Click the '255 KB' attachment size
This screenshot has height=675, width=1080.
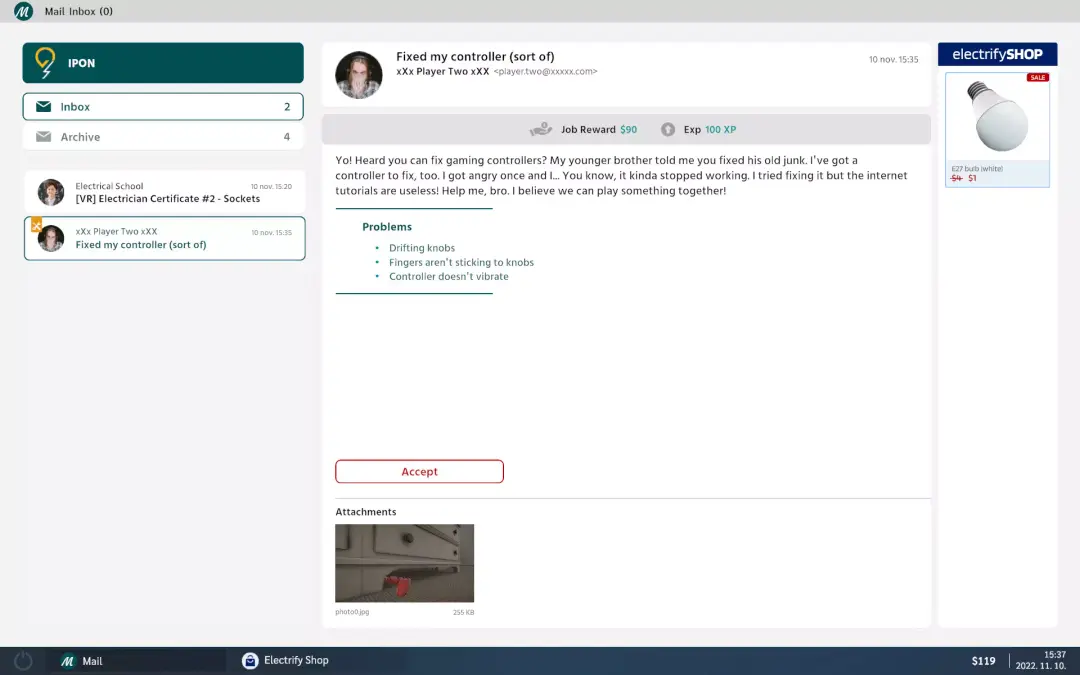pyautogui.click(x=464, y=612)
